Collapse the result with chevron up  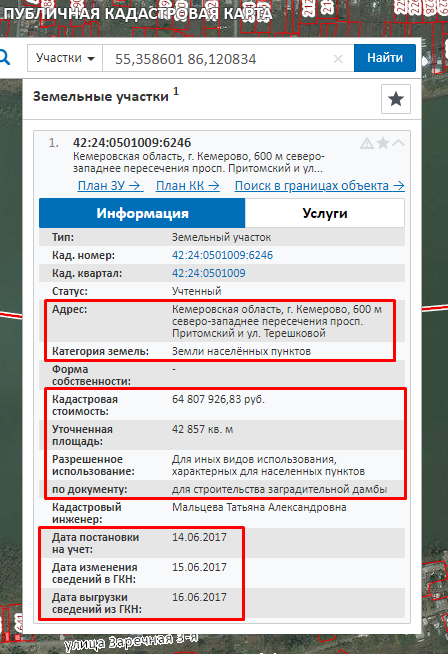click(x=398, y=143)
